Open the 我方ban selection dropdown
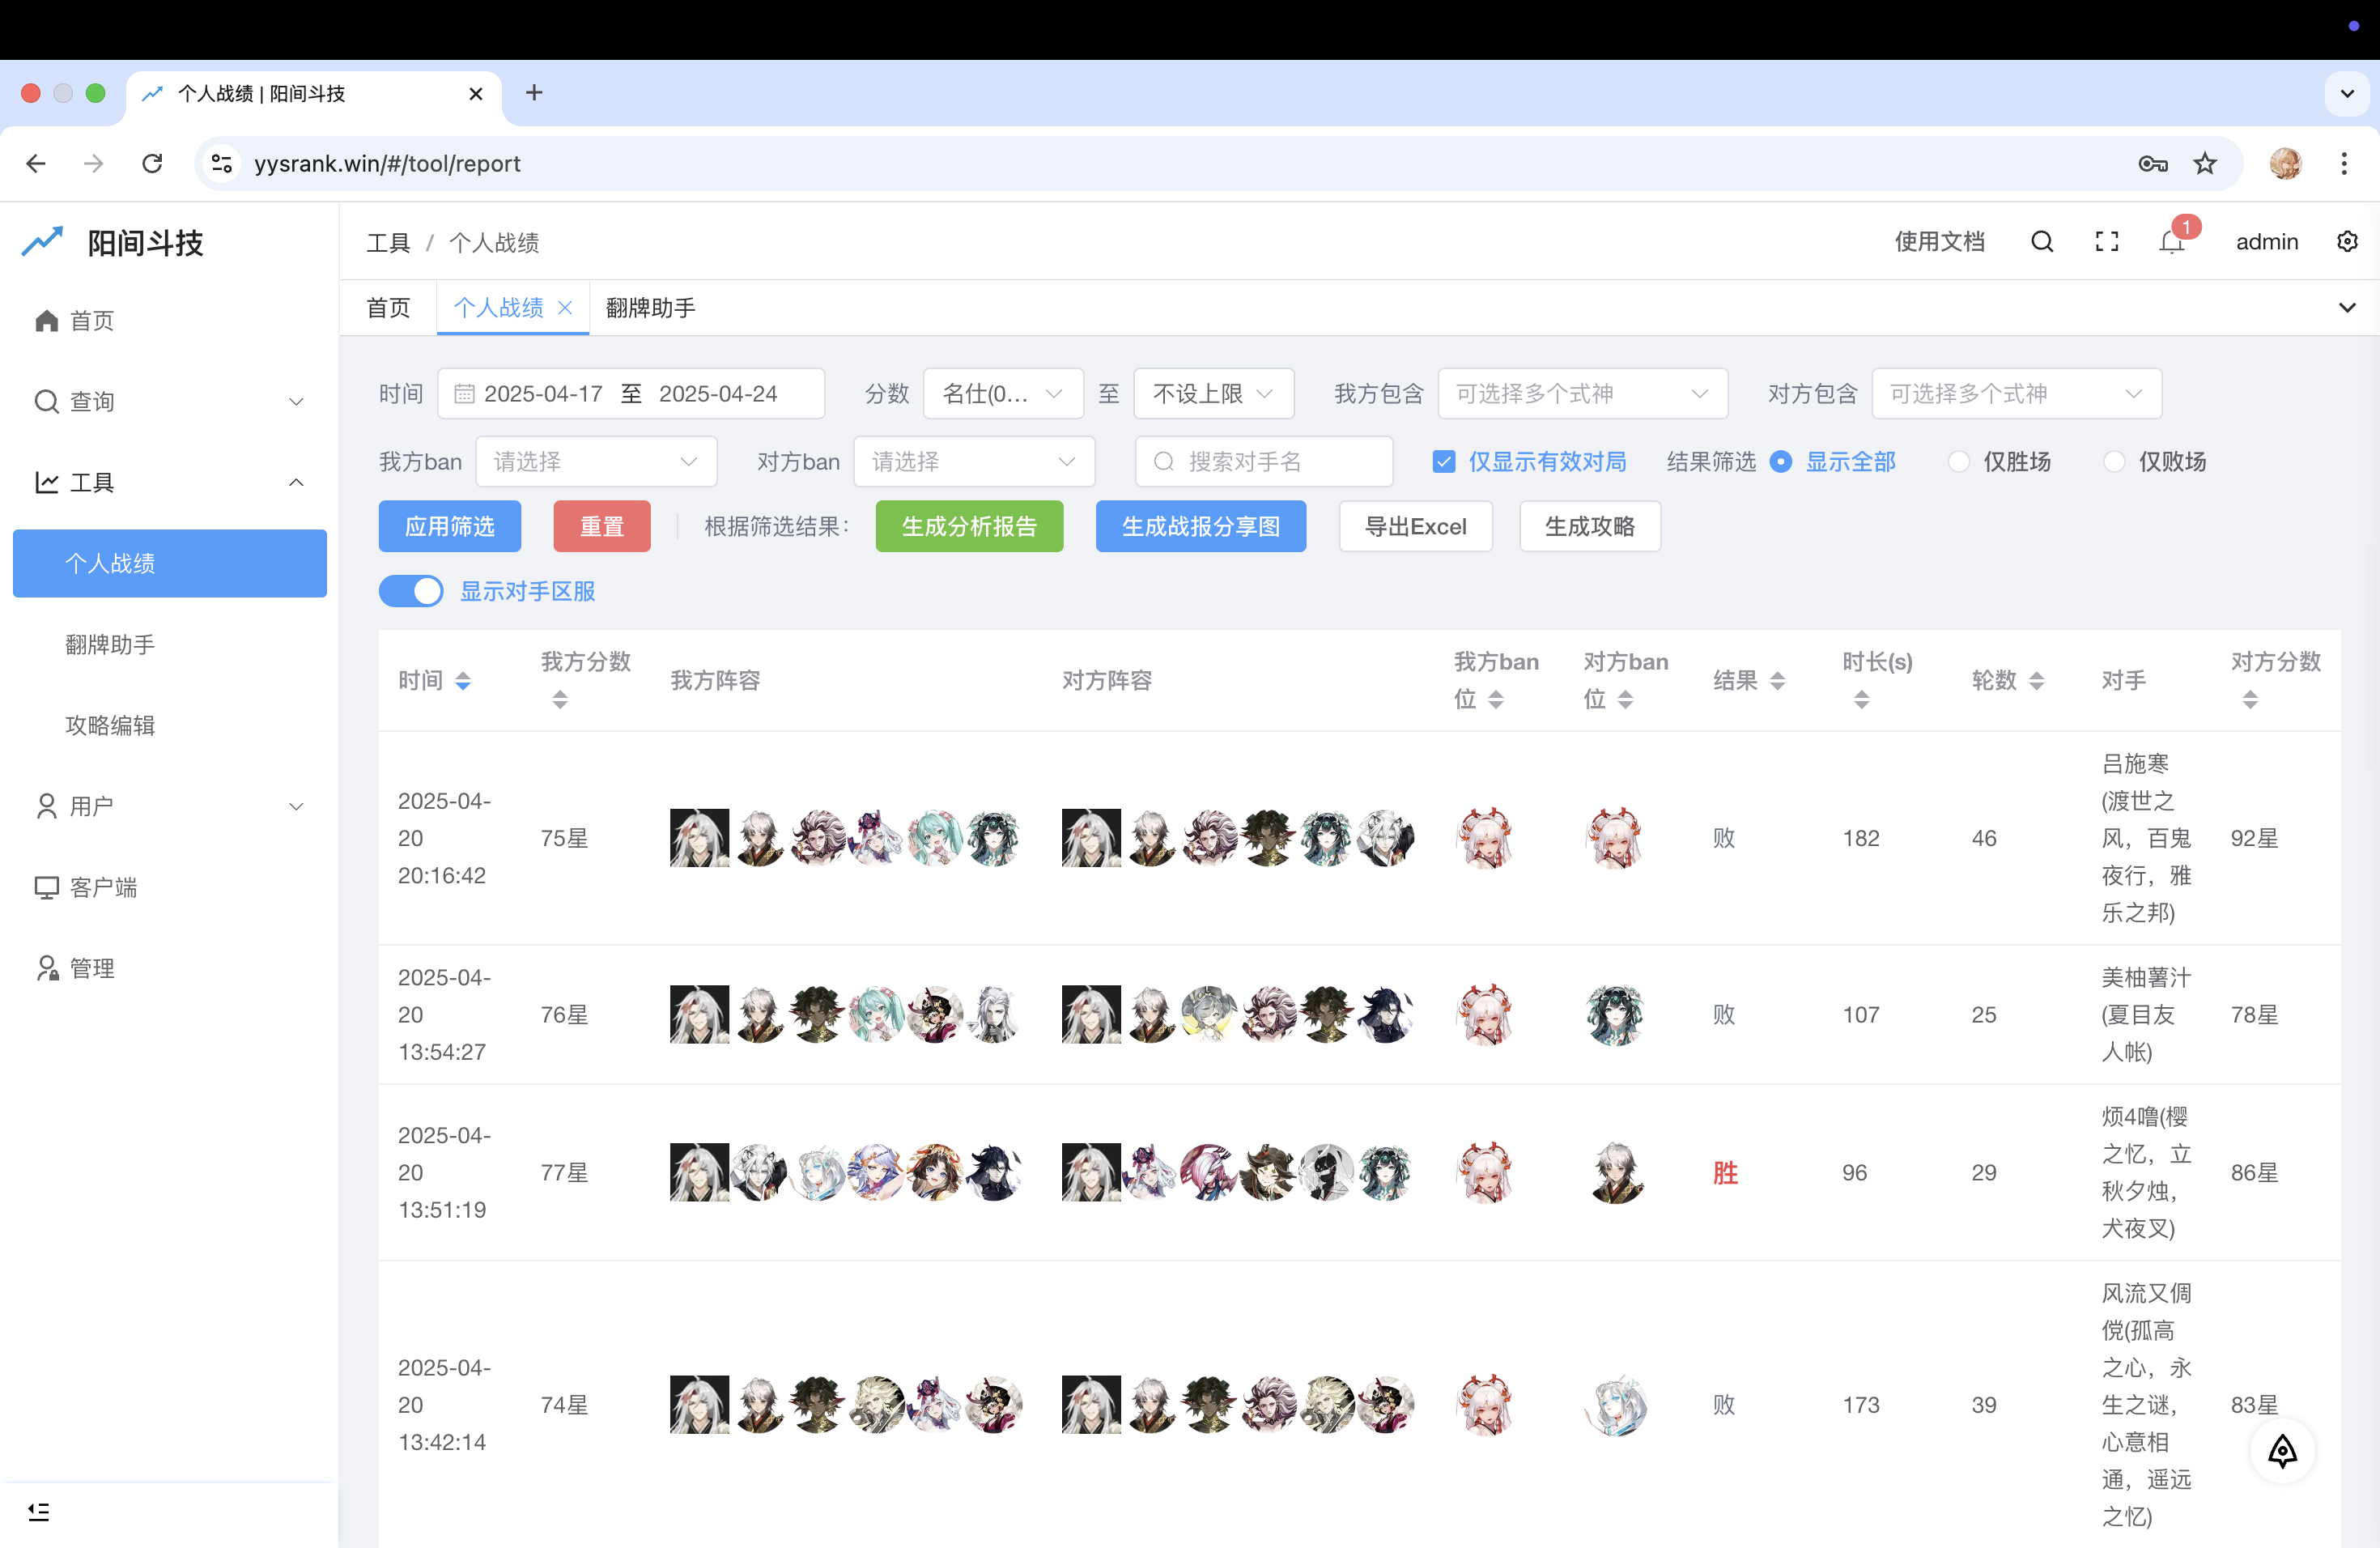Image resolution: width=2380 pixels, height=1548 pixels. pyautogui.click(x=596, y=461)
